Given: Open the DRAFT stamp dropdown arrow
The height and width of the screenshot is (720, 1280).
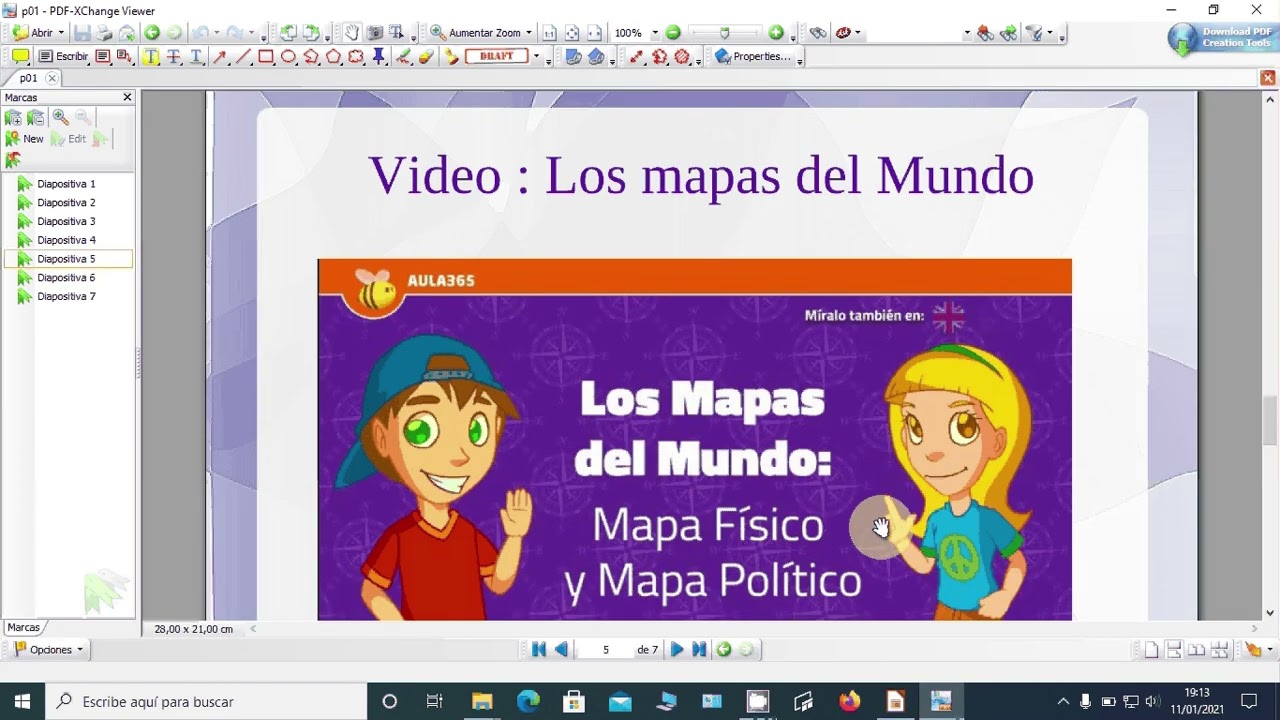Looking at the screenshot, I should click(x=536, y=57).
